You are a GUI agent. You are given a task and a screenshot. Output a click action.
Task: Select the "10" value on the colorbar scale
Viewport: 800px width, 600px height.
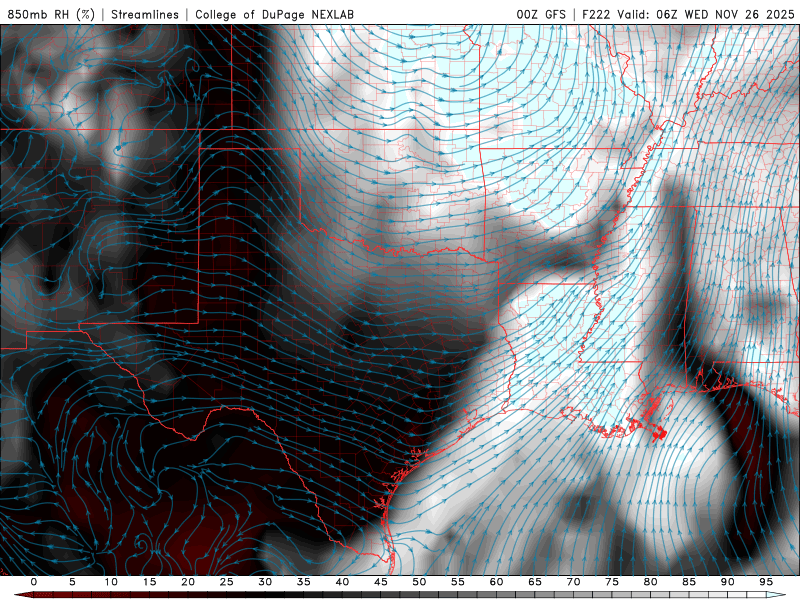[x=111, y=582]
